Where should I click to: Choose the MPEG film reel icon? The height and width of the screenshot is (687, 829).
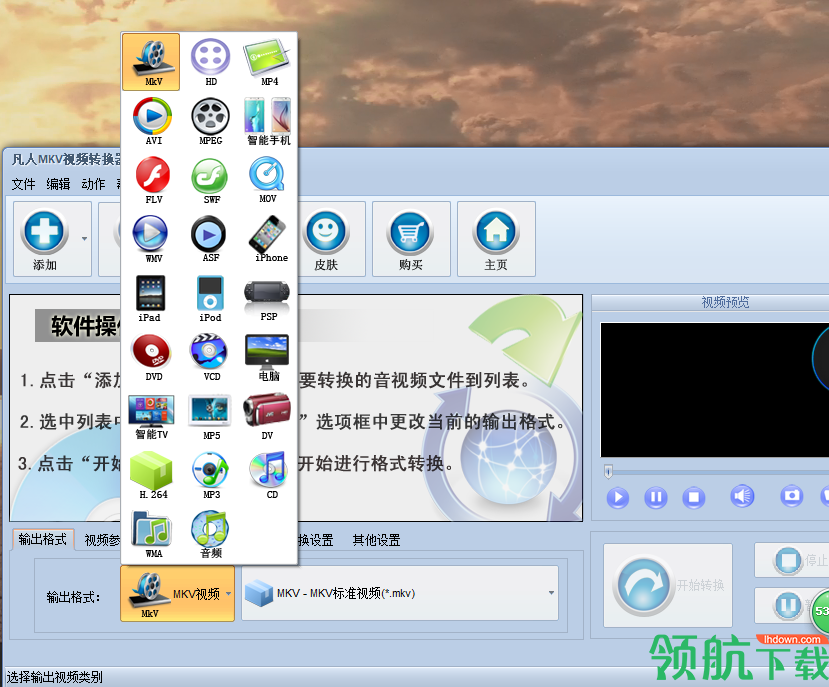pyautogui.click(x=210, y=121)
